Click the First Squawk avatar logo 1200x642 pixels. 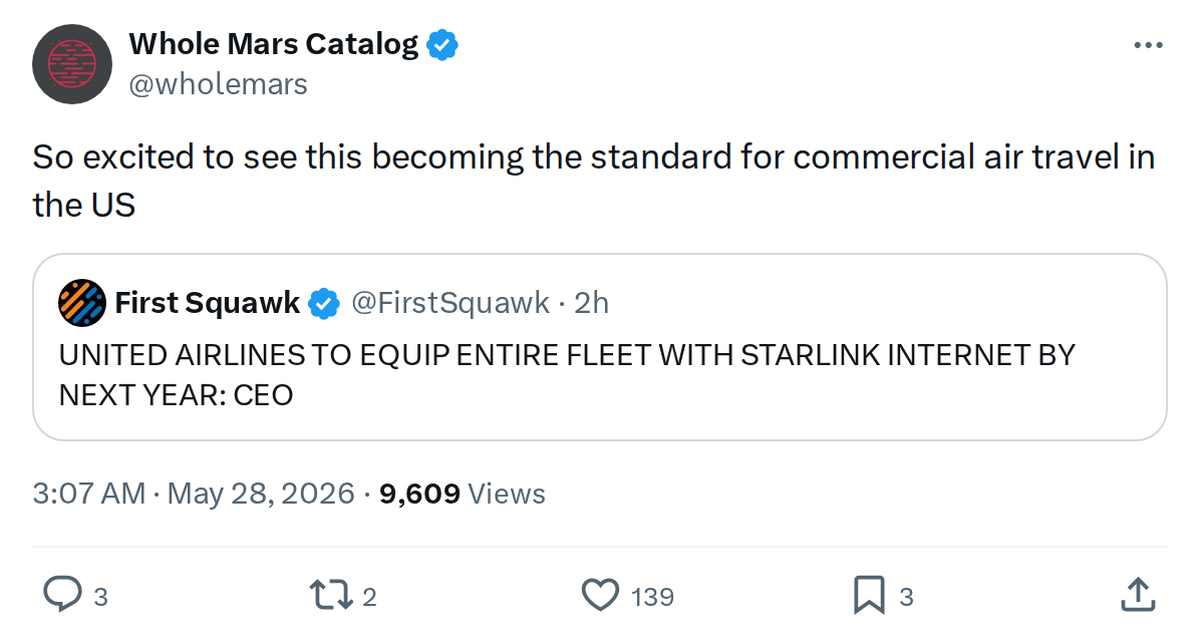(82, 303)
